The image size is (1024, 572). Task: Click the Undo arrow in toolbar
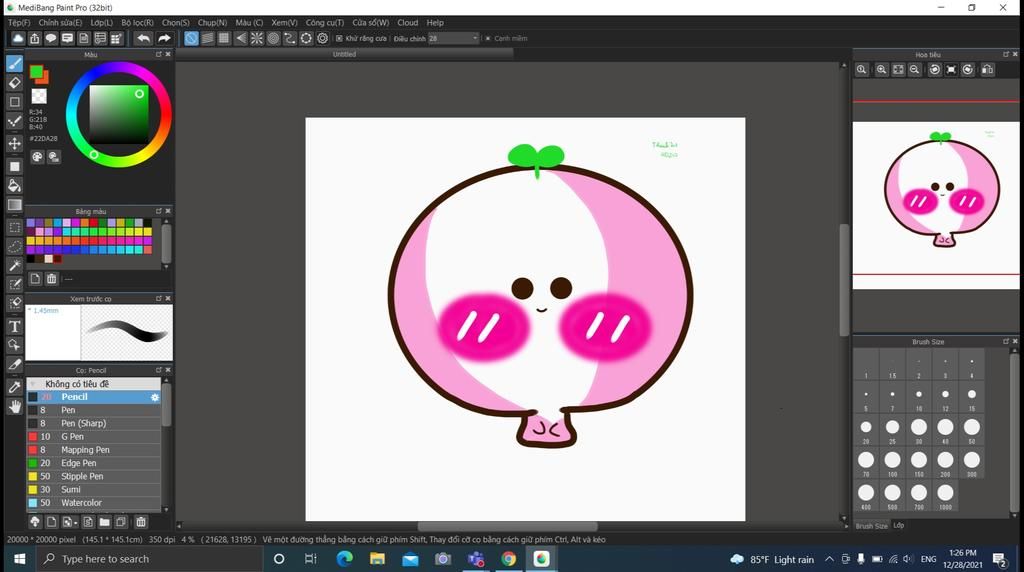[x=143, y=38]
